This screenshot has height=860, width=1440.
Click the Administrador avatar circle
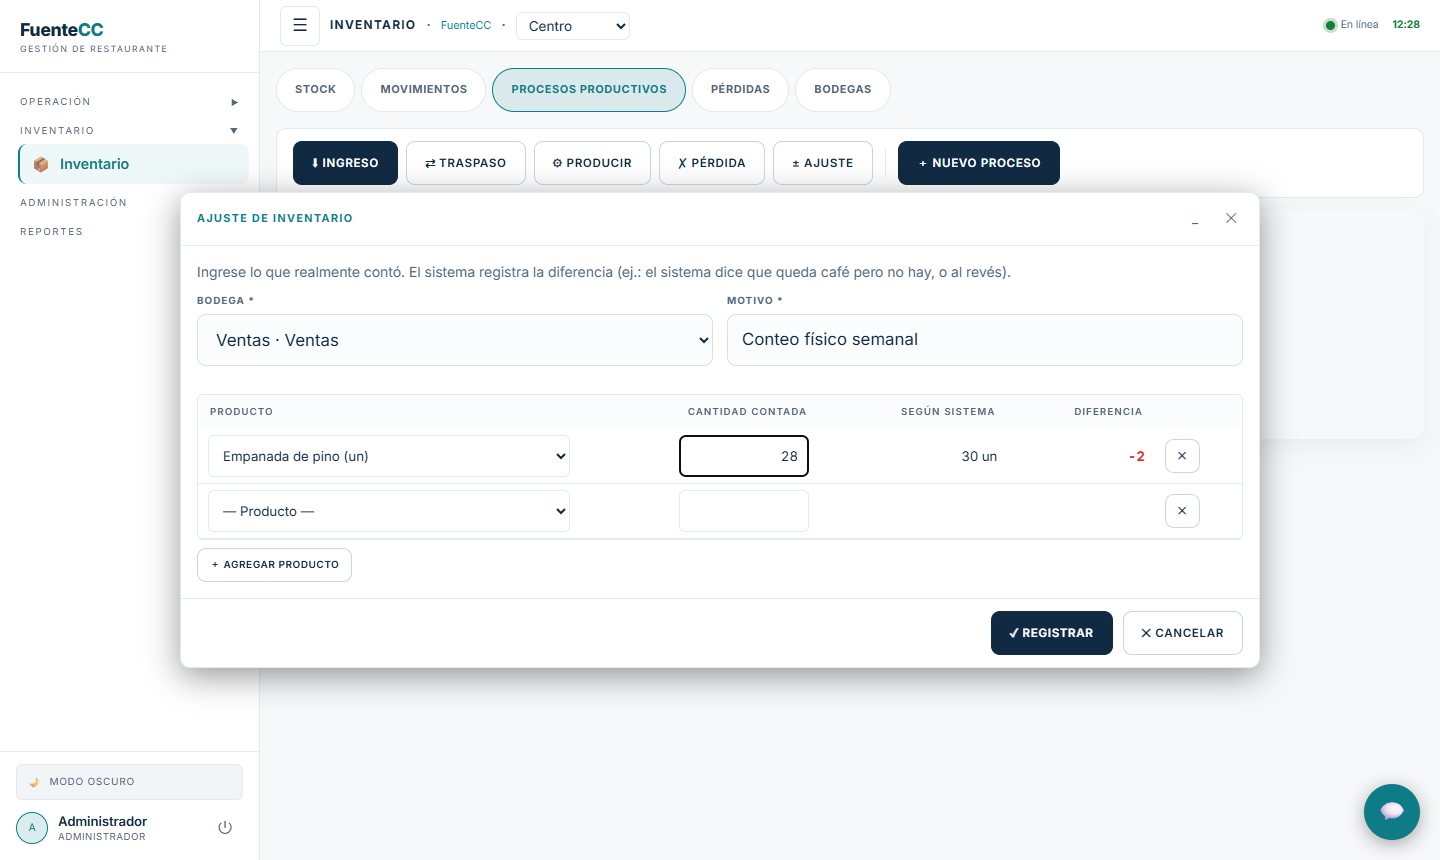[32, 828]
